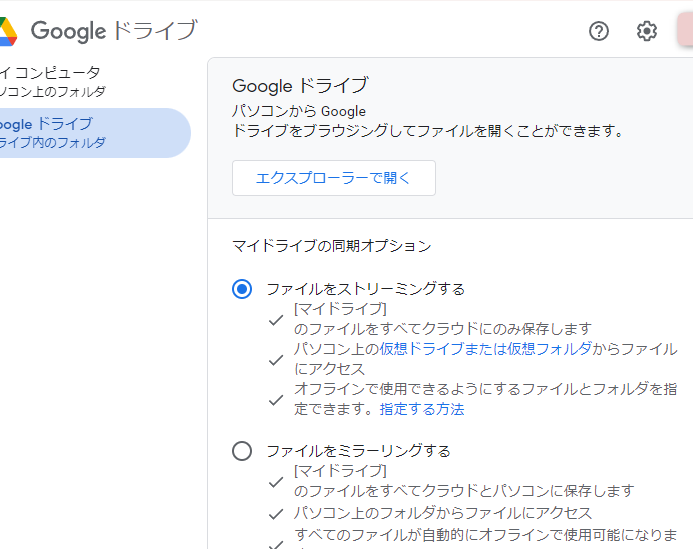Open the 指定する方法 link

coord(422,409)
